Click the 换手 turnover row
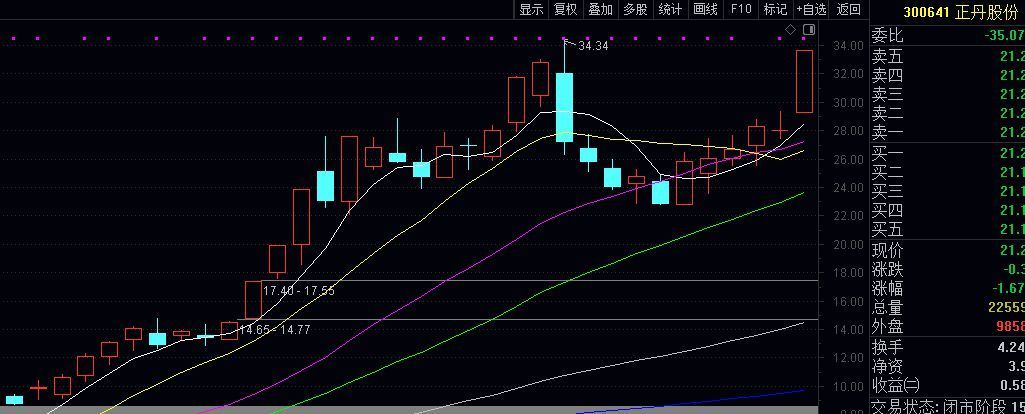1025x414 pixels. 947,347
